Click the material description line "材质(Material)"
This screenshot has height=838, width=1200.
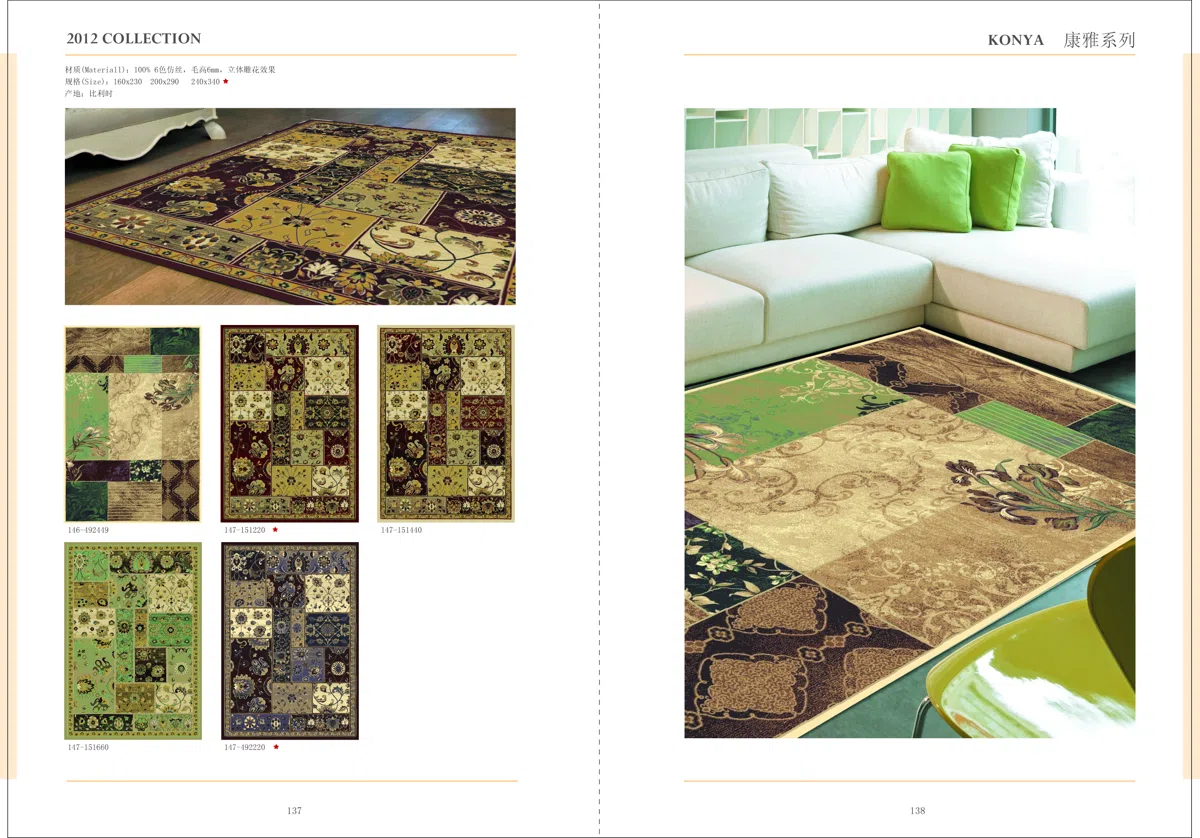click(170, 70)
